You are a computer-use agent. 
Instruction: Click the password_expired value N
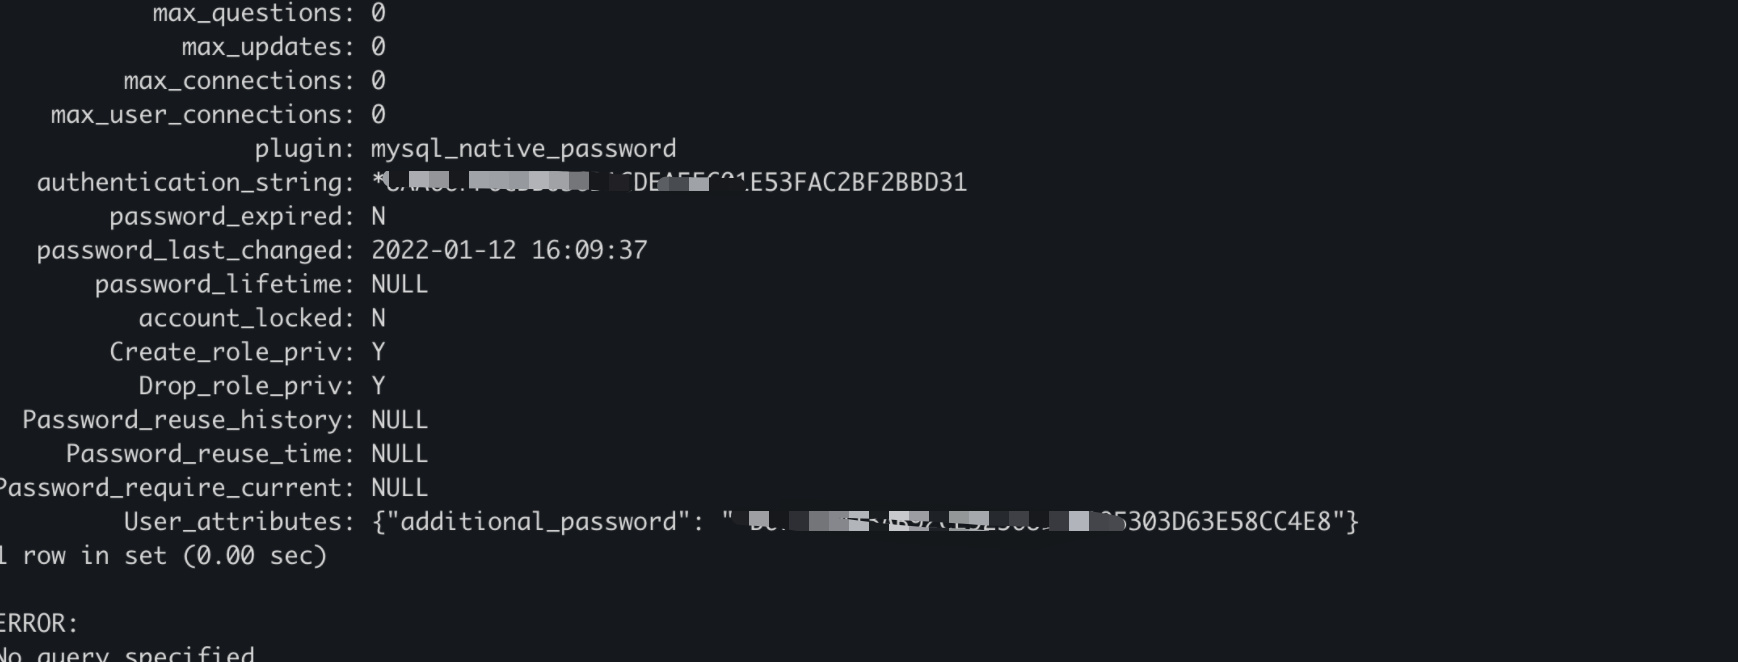(x=378, y=217)
